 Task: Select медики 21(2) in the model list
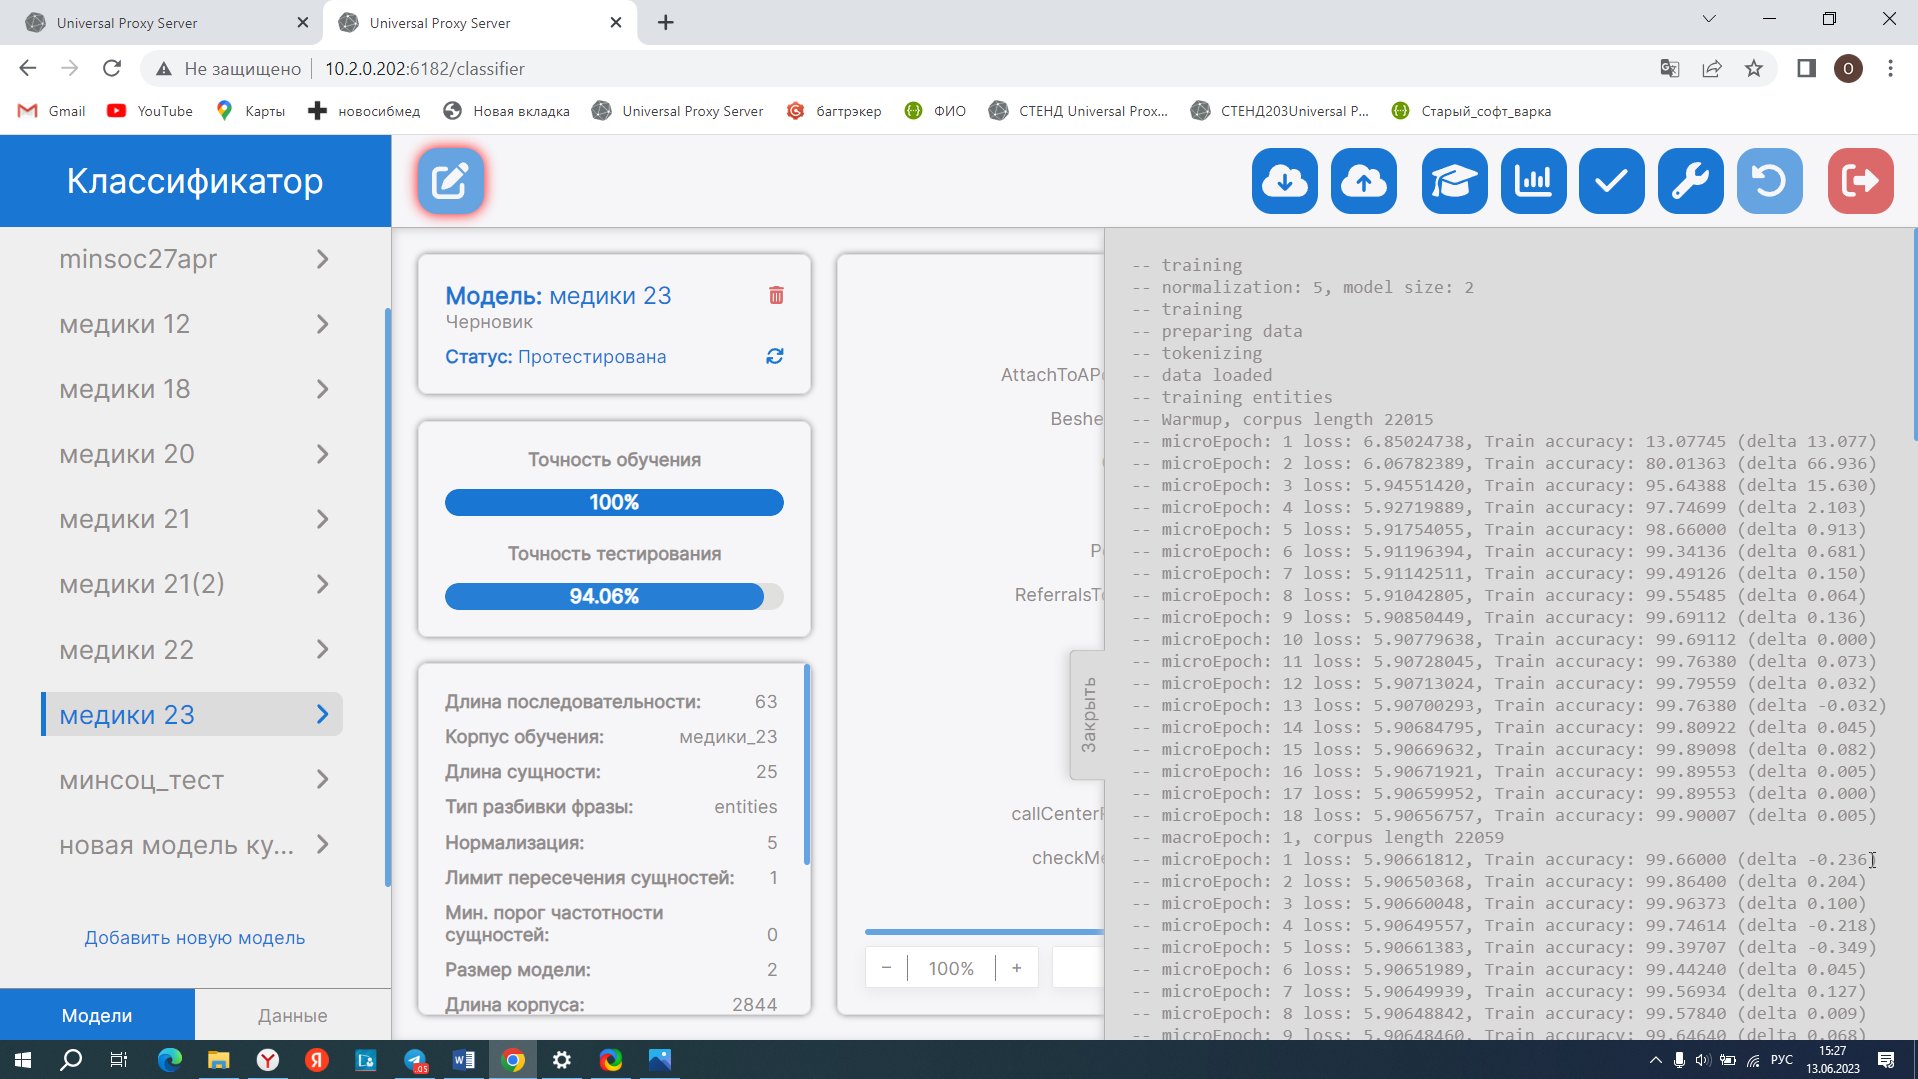pos(142,584)
